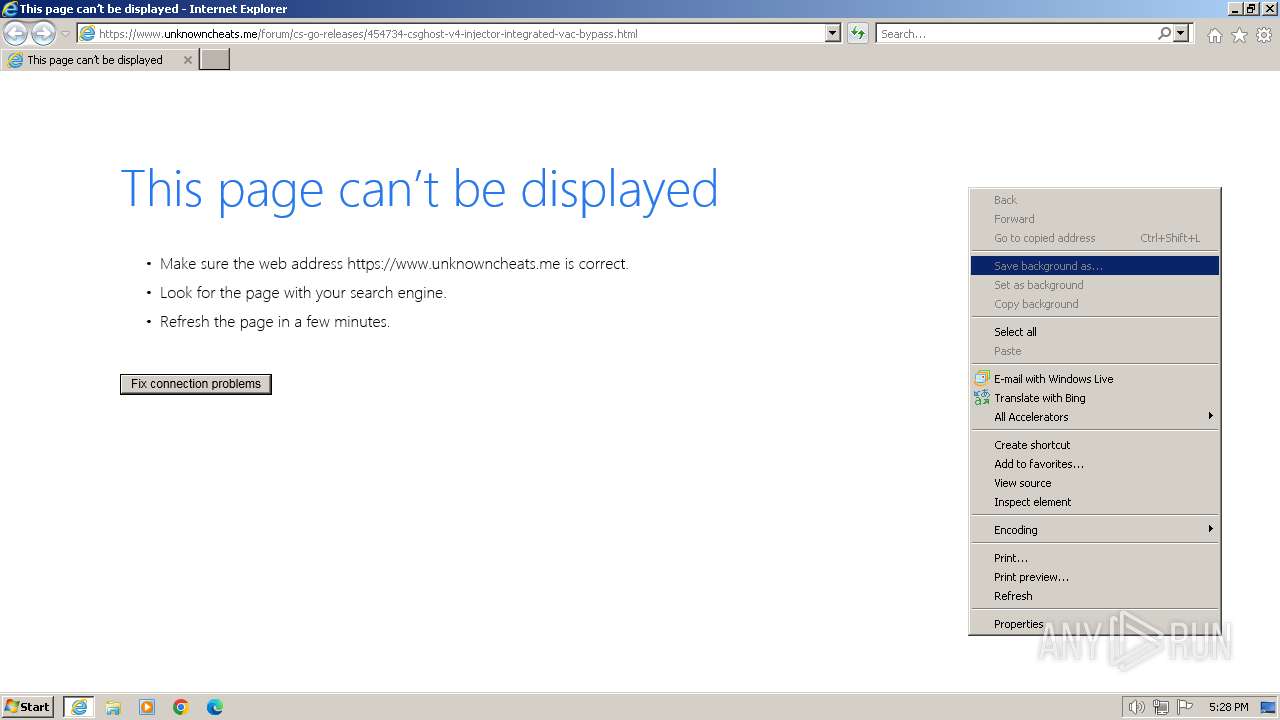
Task: Click the magnifier search icon
Action: pos(1164,33)
